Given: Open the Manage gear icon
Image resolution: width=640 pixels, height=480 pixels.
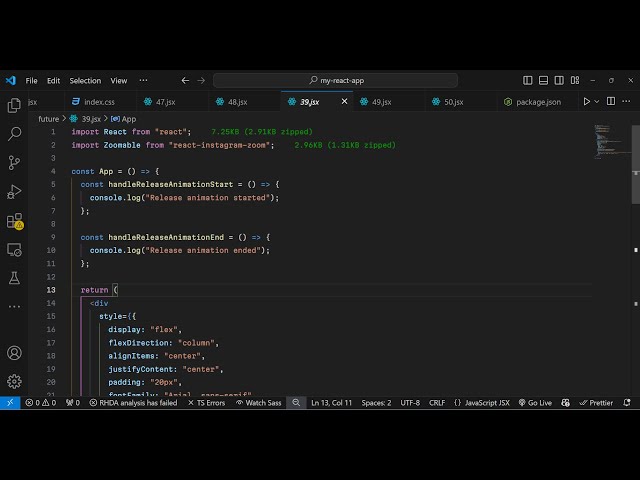Looking at the screenshot, I should point(14,381).
